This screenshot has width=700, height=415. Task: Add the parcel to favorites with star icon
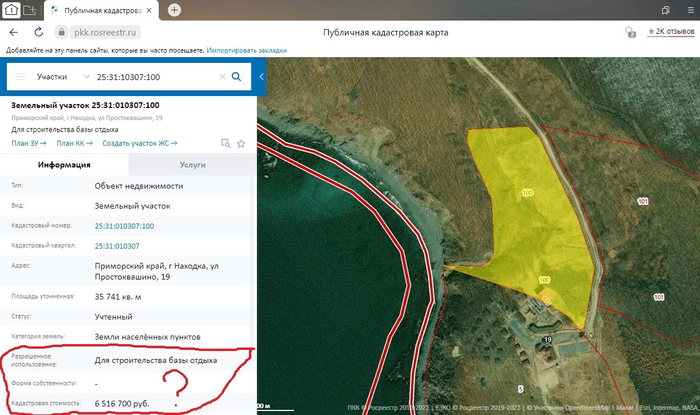(x=241, y=143)
